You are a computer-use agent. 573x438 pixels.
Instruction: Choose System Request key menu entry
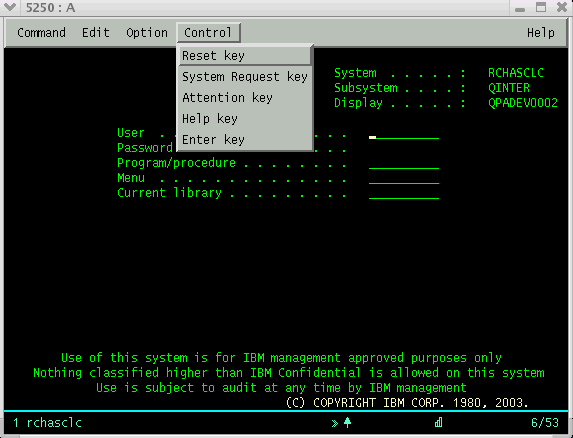tap(245, 77)
